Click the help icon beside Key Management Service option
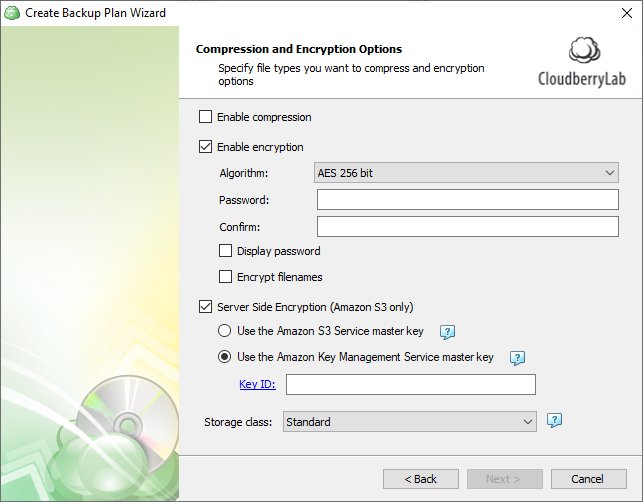This screenshot has width=643, height=502. point(517,358)
